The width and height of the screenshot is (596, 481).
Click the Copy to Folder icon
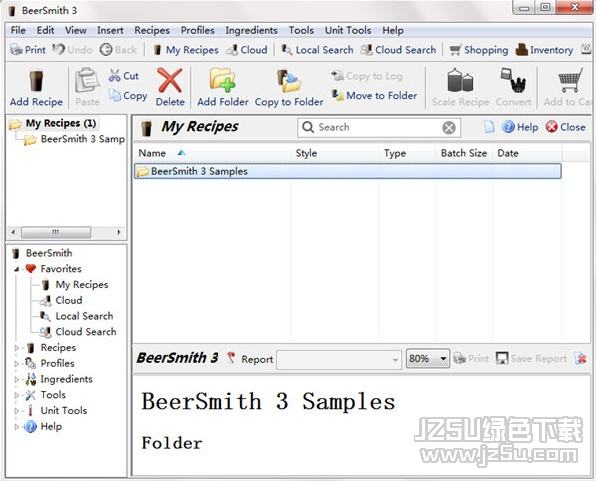click(289, 81)
